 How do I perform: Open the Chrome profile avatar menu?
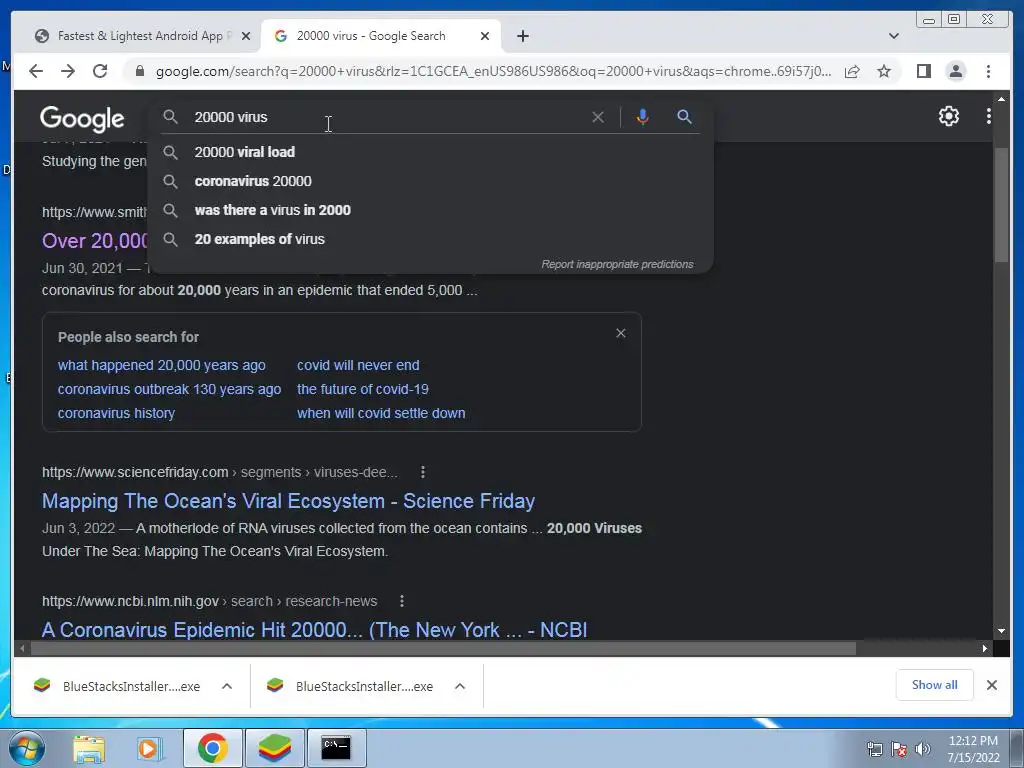click(x=956, y=71)
